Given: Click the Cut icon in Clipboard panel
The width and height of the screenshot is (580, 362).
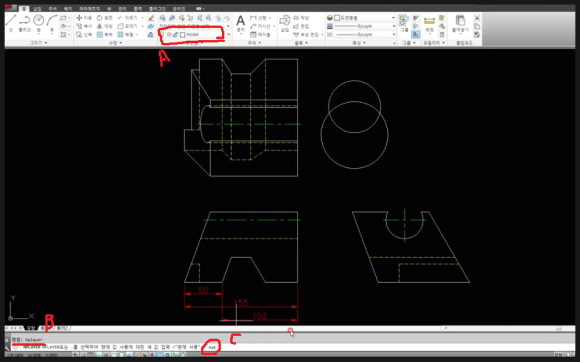Looking at the screenshot, I should tap(477, 18).
